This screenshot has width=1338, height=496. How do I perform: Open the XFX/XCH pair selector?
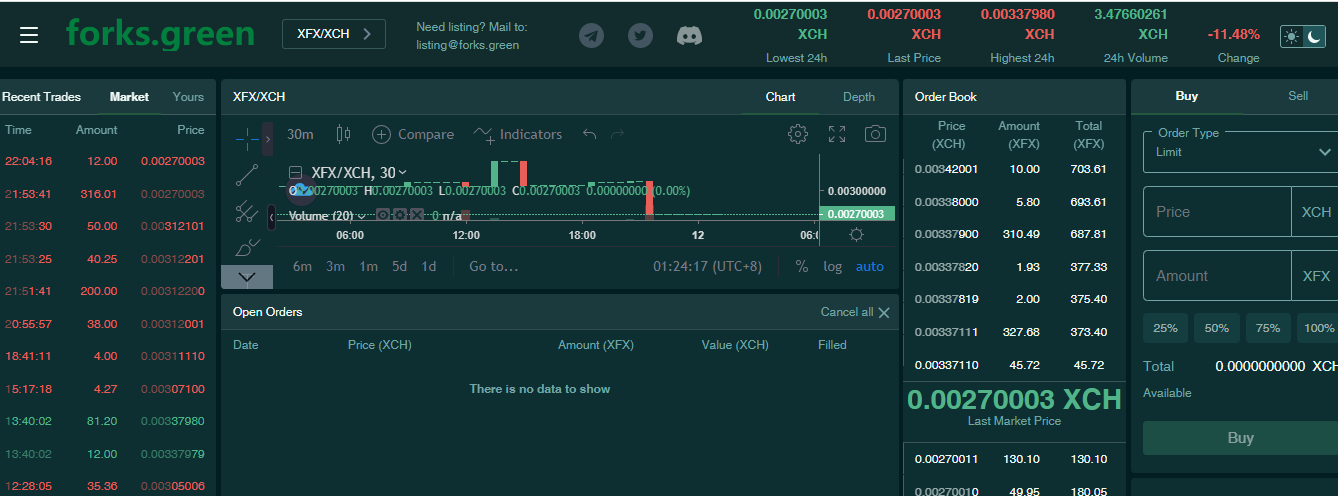click(333, 34)
